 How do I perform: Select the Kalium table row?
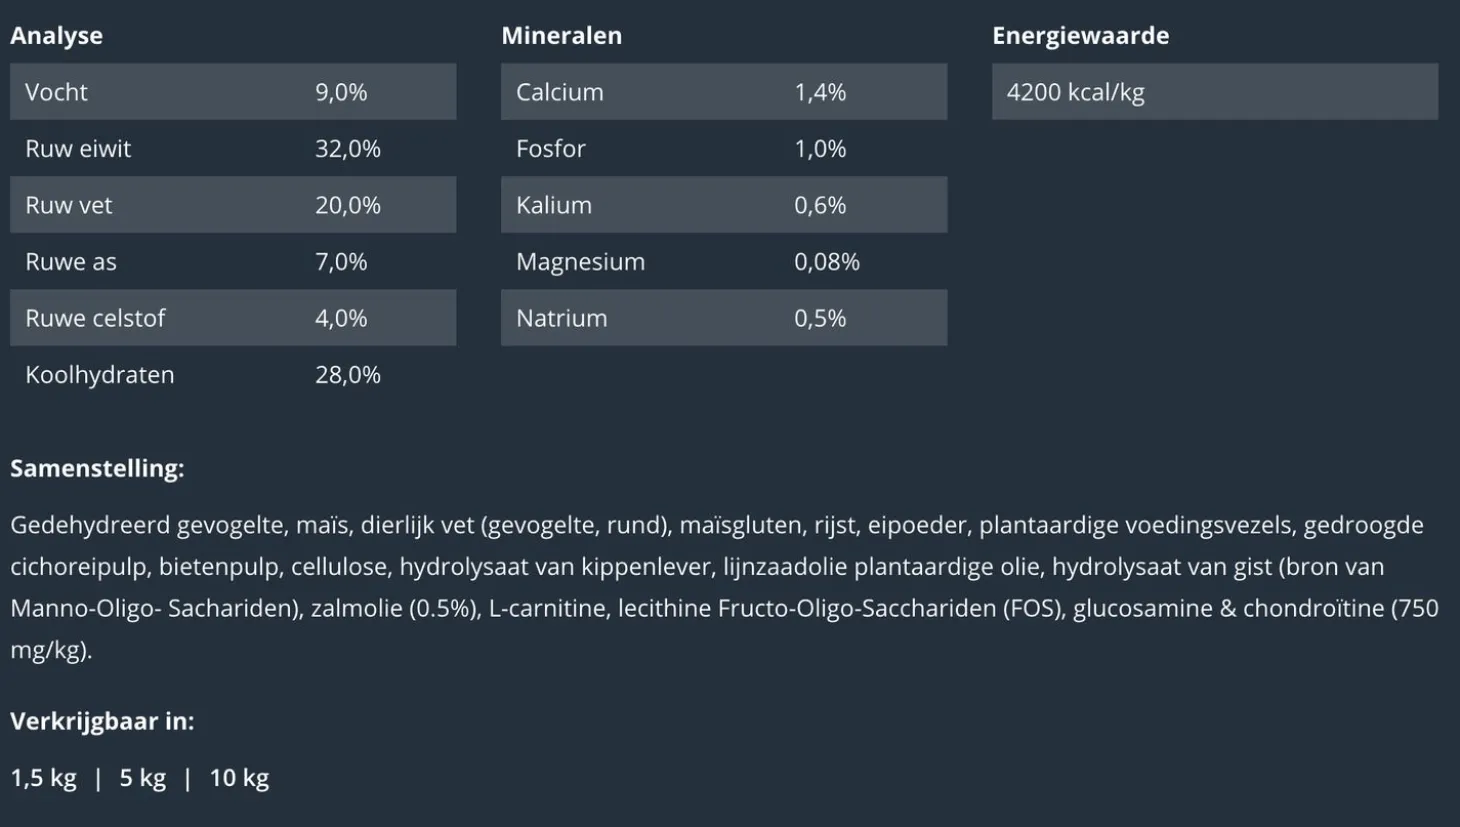click(723, 205)
